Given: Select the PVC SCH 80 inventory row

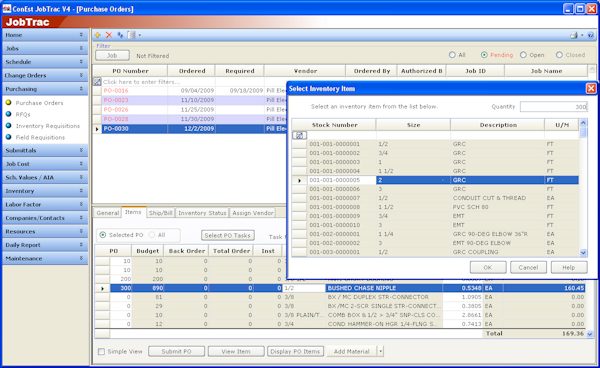Looking at the screenshot, I should [x=435, y=207].
